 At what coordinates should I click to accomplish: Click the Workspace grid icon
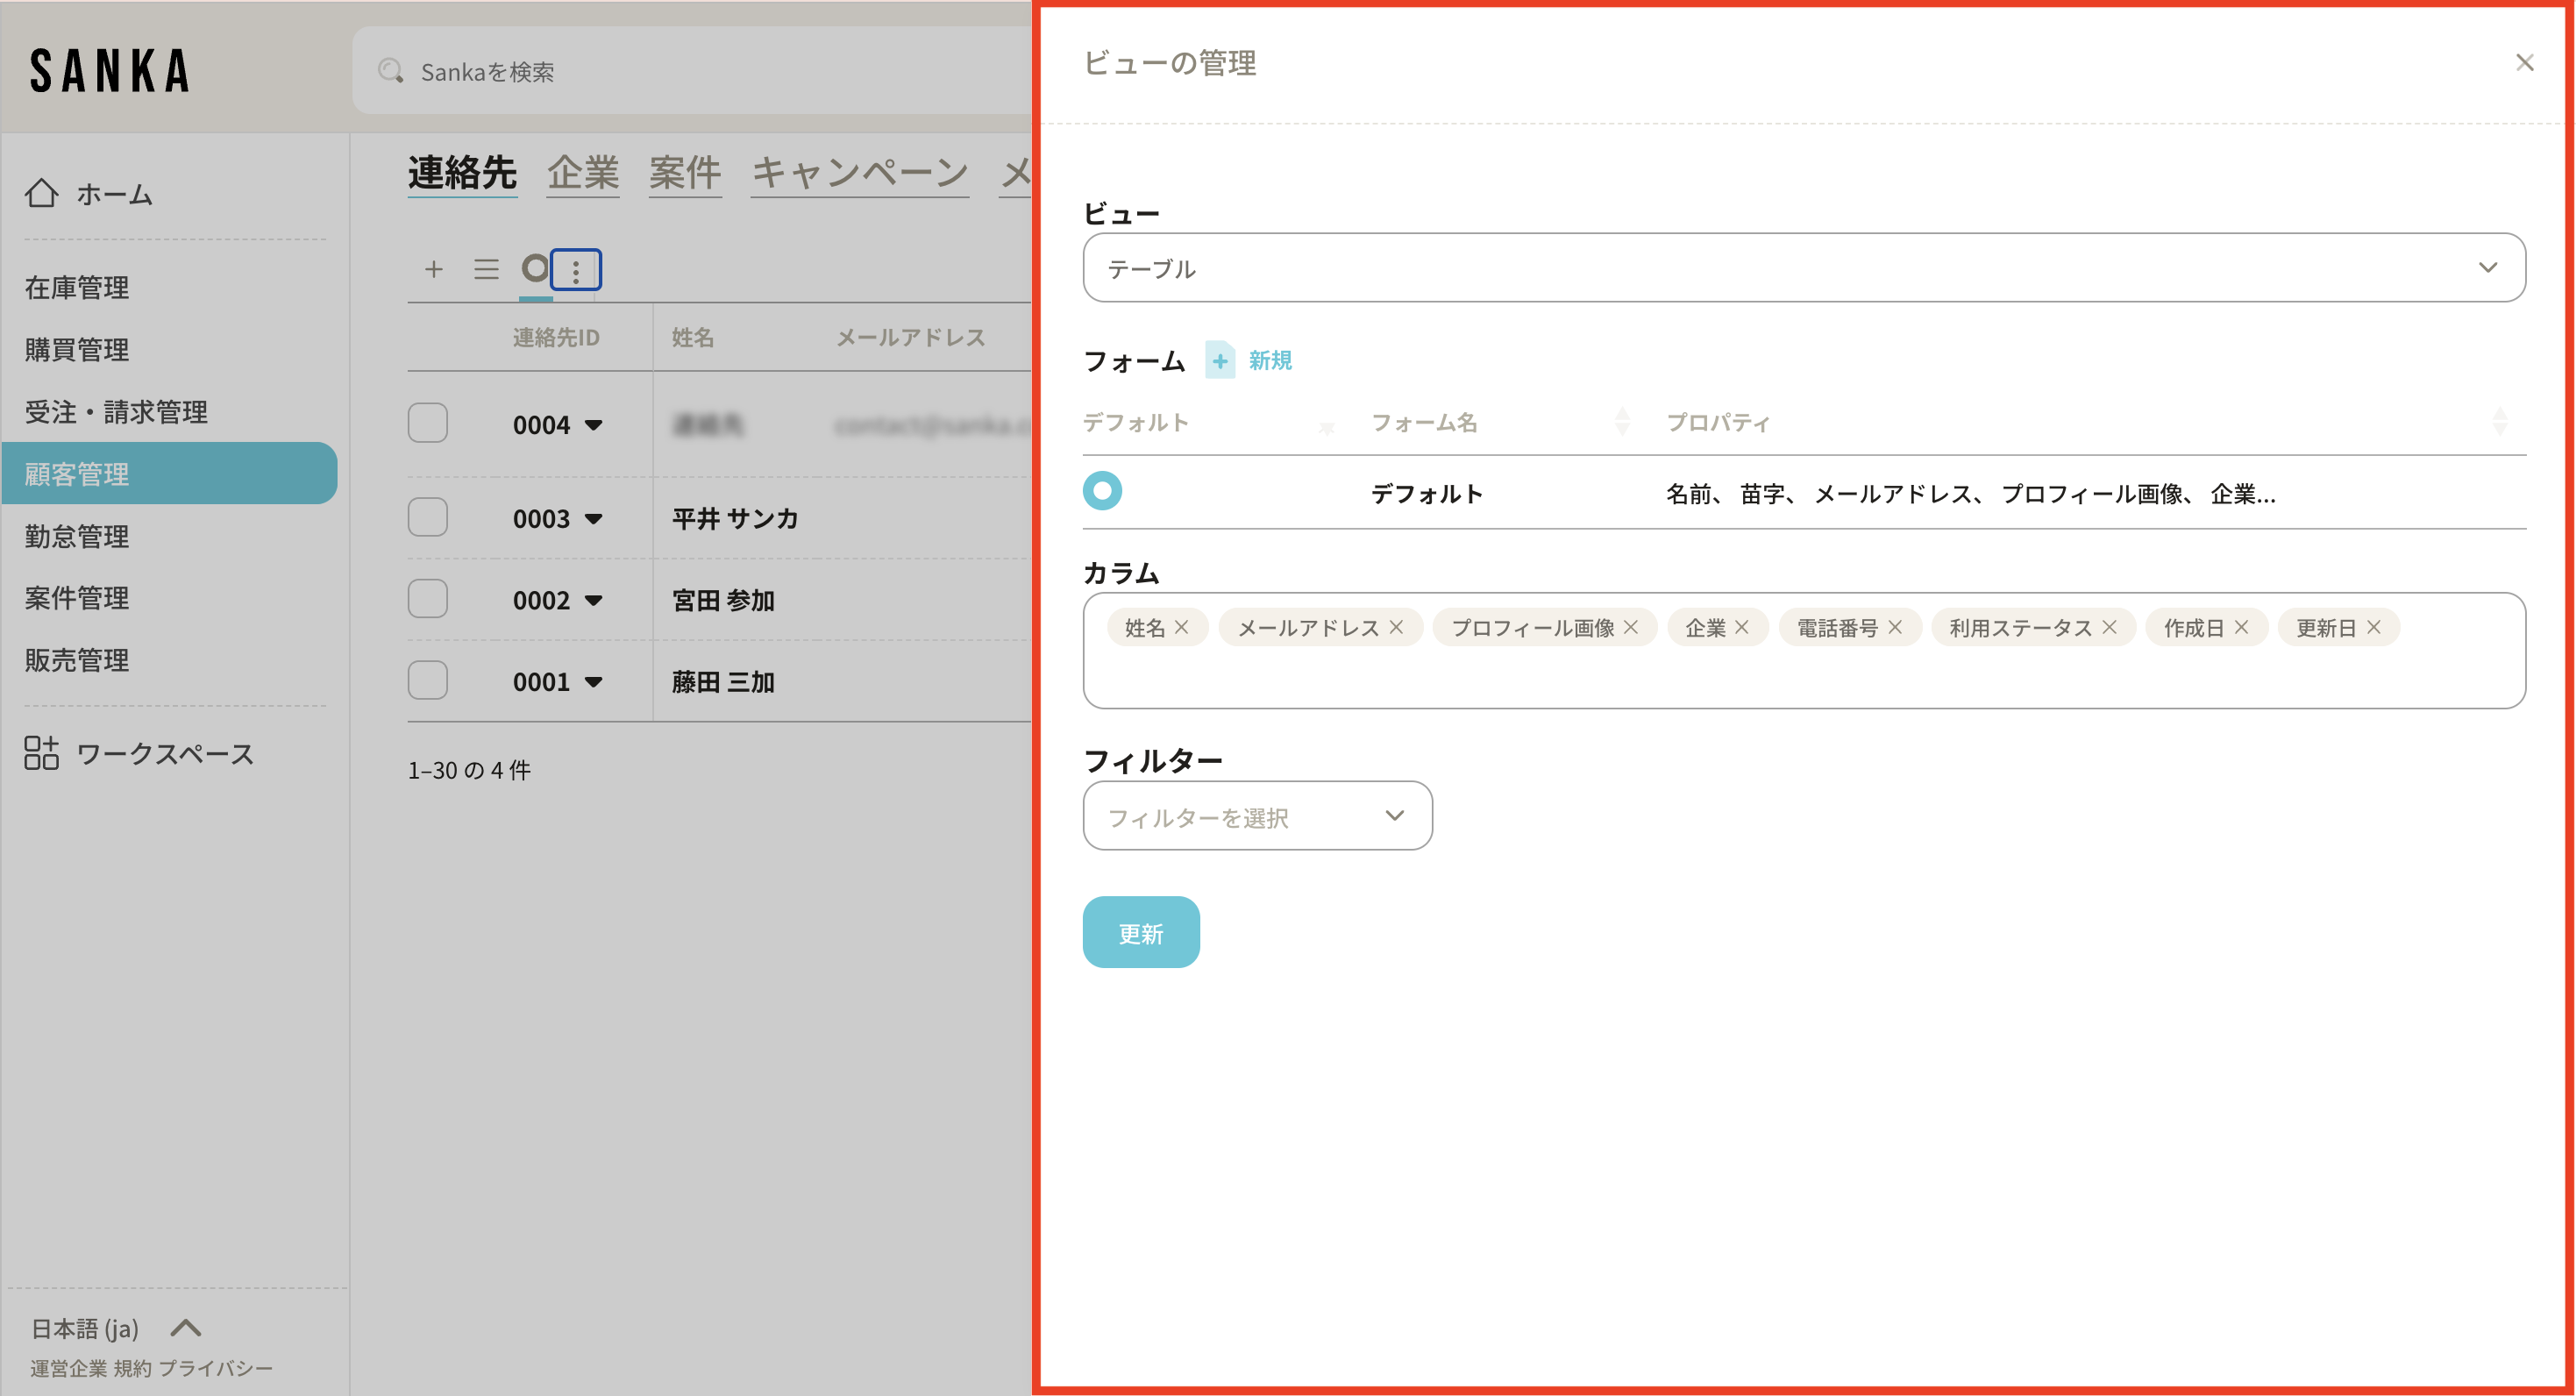(41, 753)
